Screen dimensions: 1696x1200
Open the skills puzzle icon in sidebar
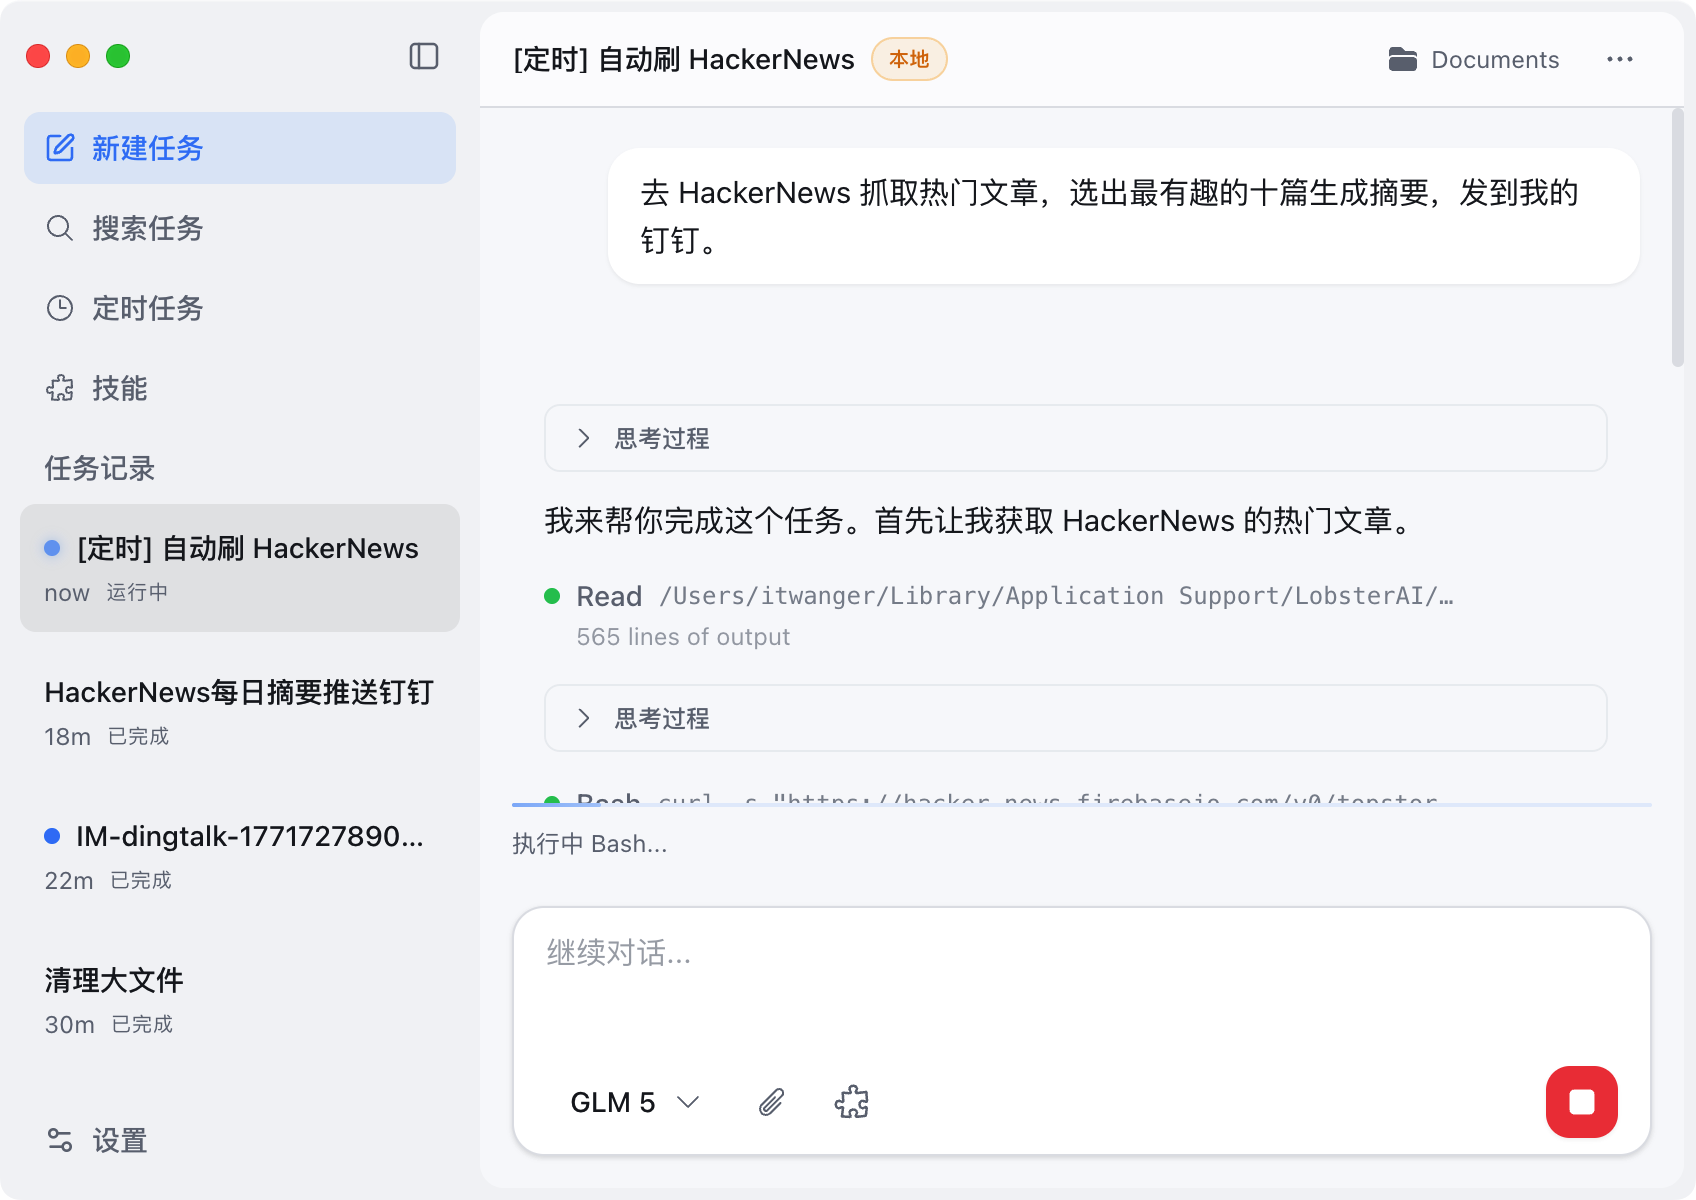pyautogui.click(x=60, y=388)
